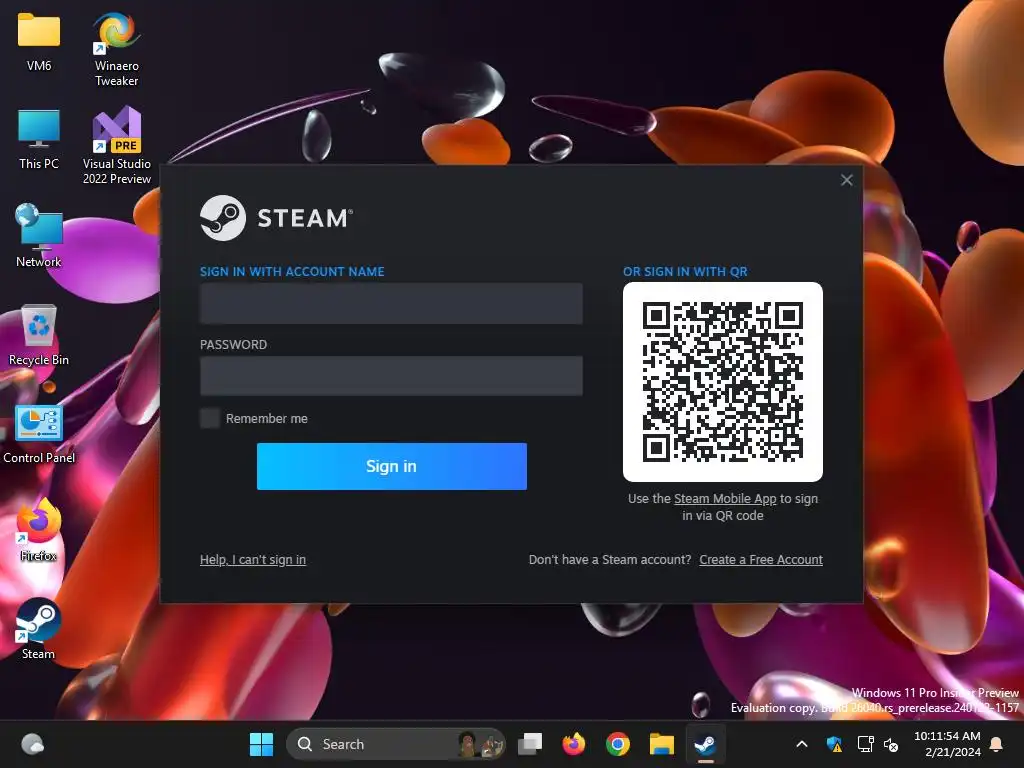Select the Firefox desktop shortcut
Image resolution: width=1024 pixels, height=768 pixels.
coord(39,530)
